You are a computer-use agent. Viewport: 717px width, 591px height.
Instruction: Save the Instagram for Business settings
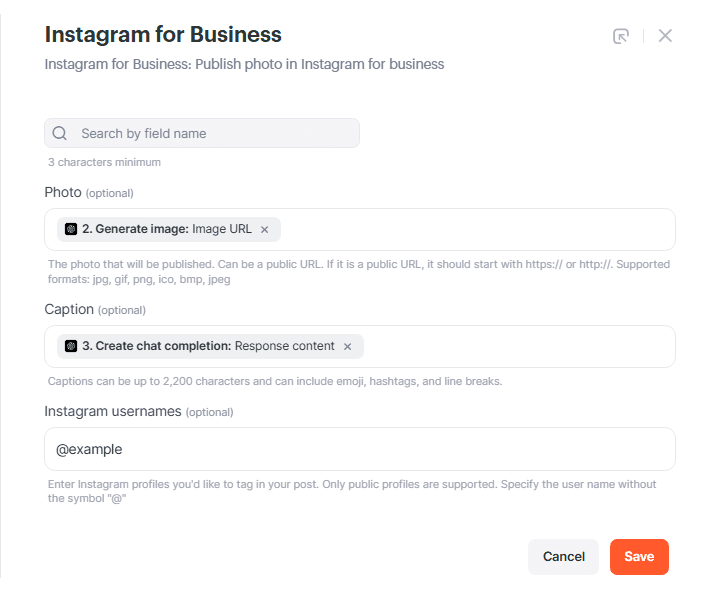click(639, 557)
